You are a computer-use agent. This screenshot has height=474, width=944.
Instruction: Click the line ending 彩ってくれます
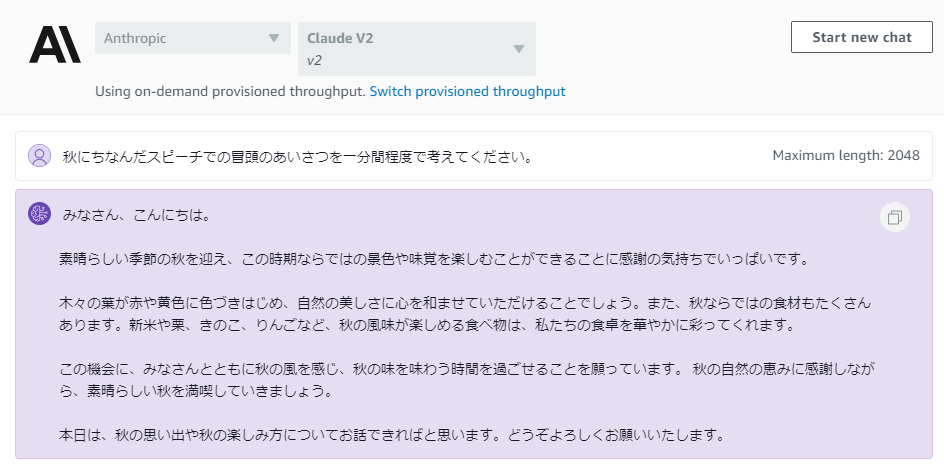click(x=428, y=325)
